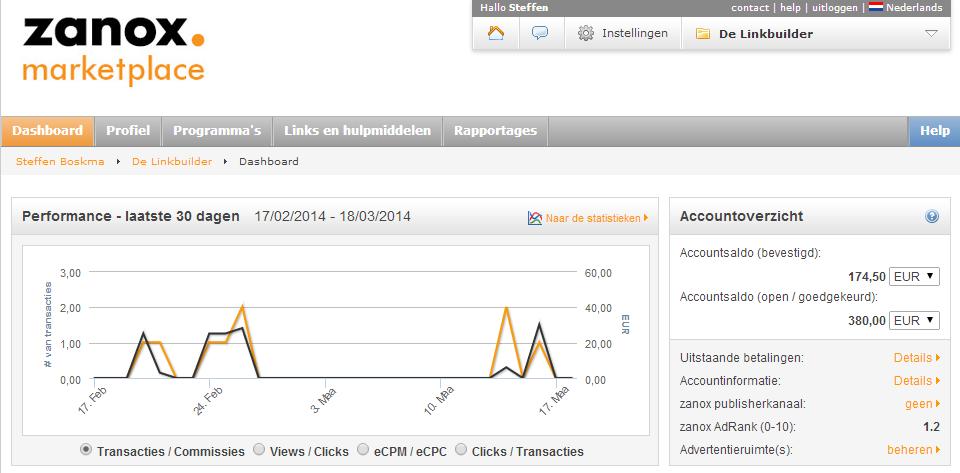Click the zanox marketplace logo
This screenshot has height=473, width=960.
tap(113, 51)
